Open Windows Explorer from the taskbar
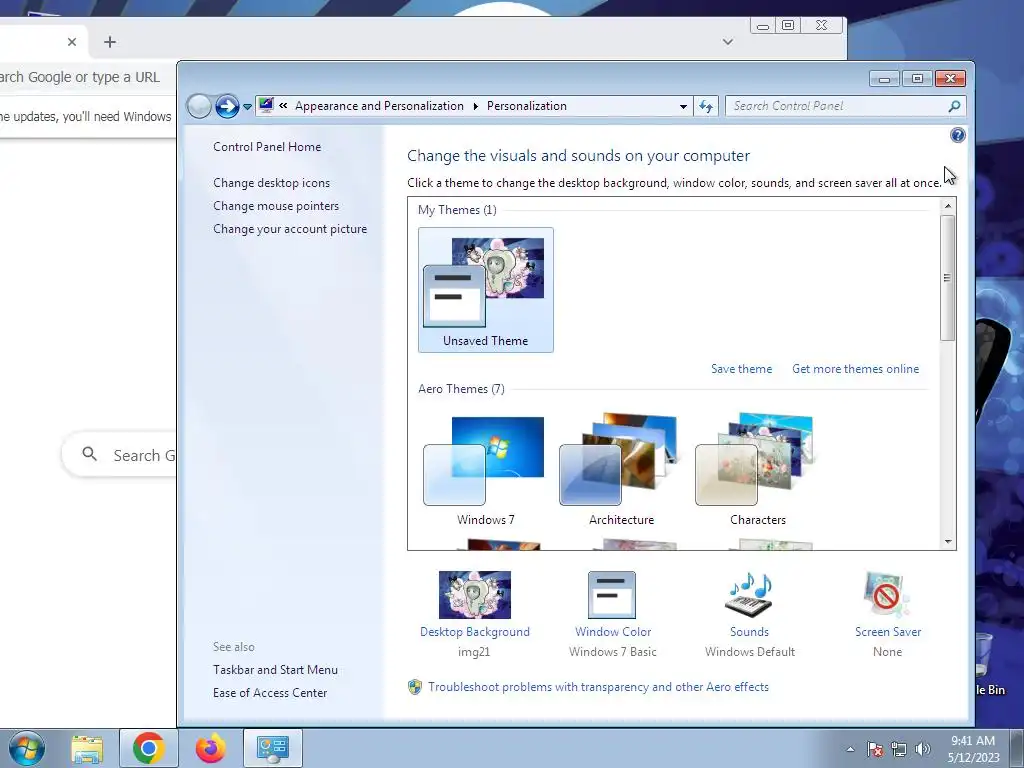This screenshot has width=1024, height=768. pos(87,748)
